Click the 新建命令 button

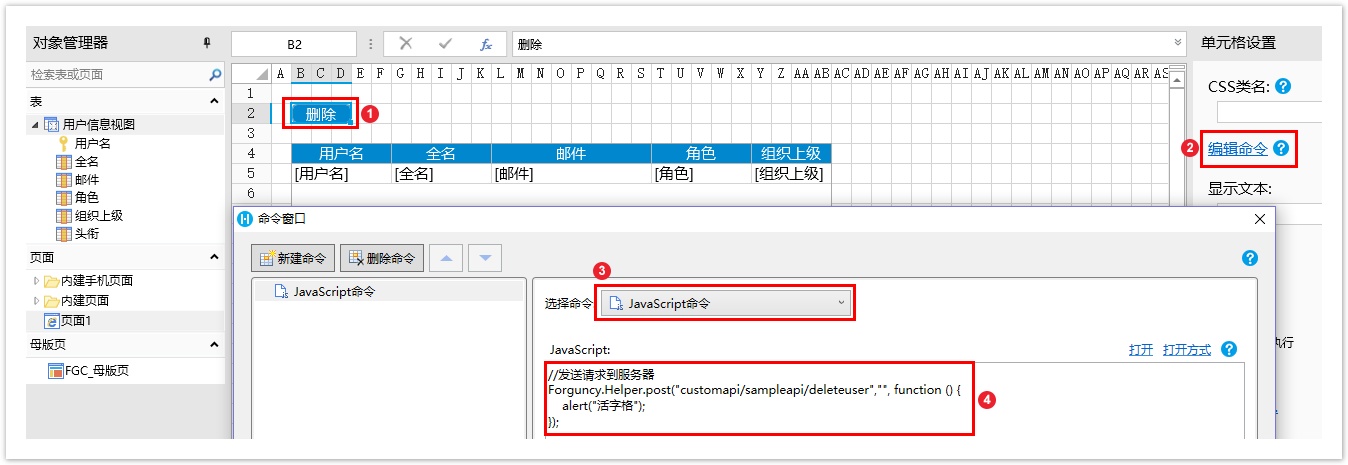[x=293, y=258]
